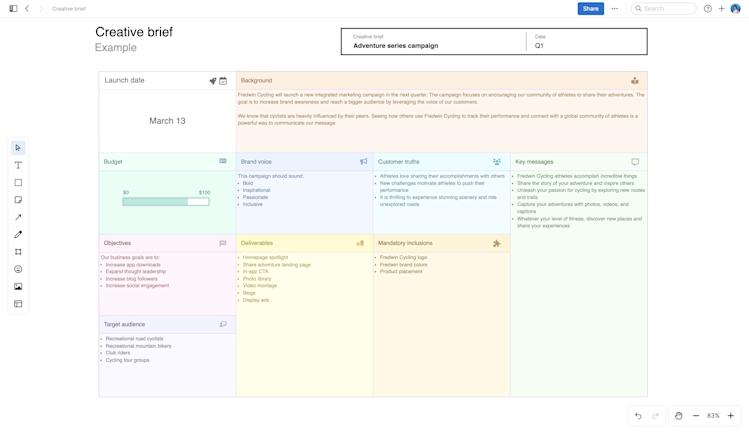Click 'Creative brief' breadcrumb in top bar

69,9
